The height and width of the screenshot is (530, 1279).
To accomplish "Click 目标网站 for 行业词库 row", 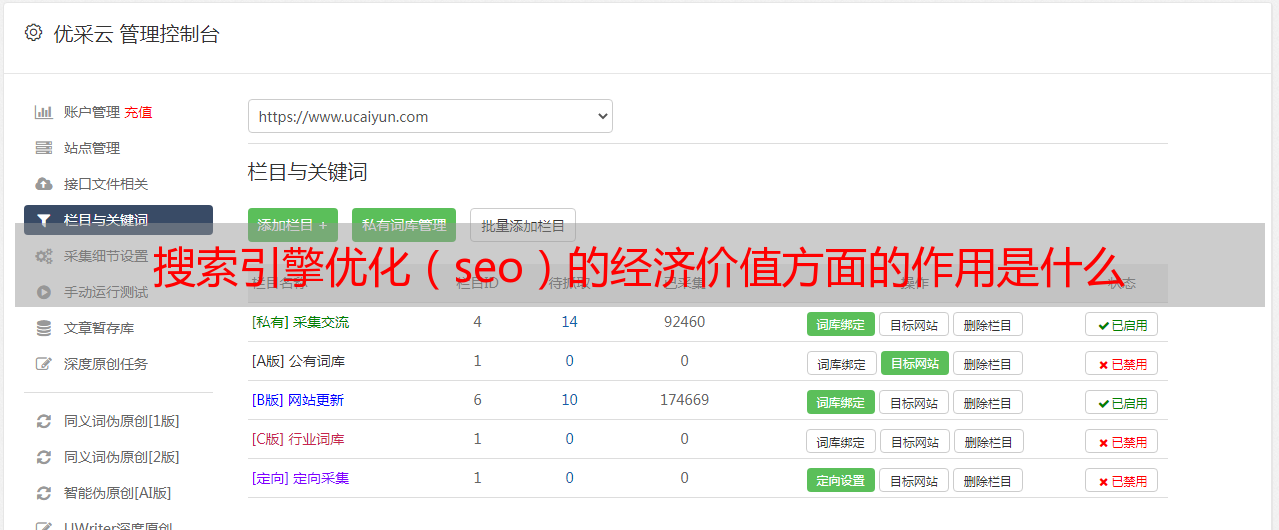I will 915,441.
